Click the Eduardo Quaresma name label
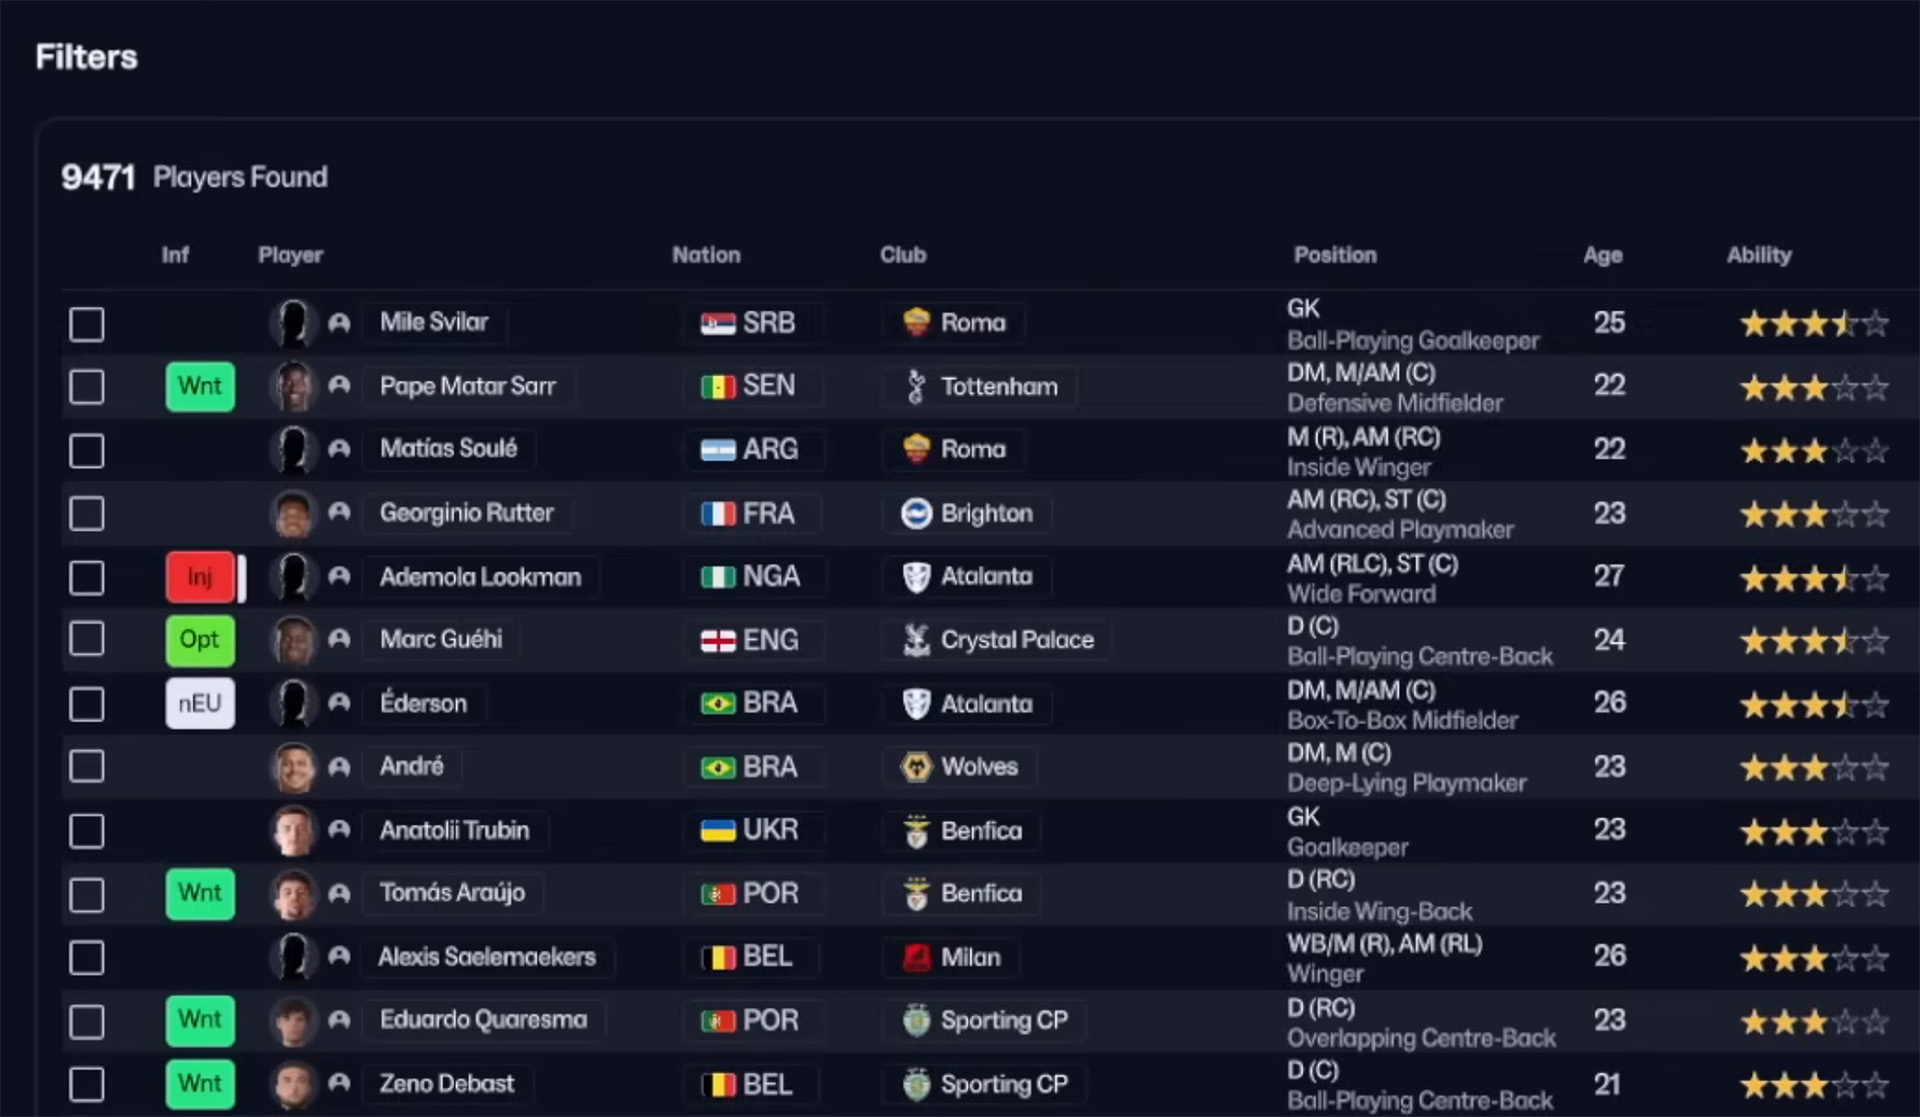Image resolution: width=1920 pixels, height=1117 pixels. coord(483,1020)
